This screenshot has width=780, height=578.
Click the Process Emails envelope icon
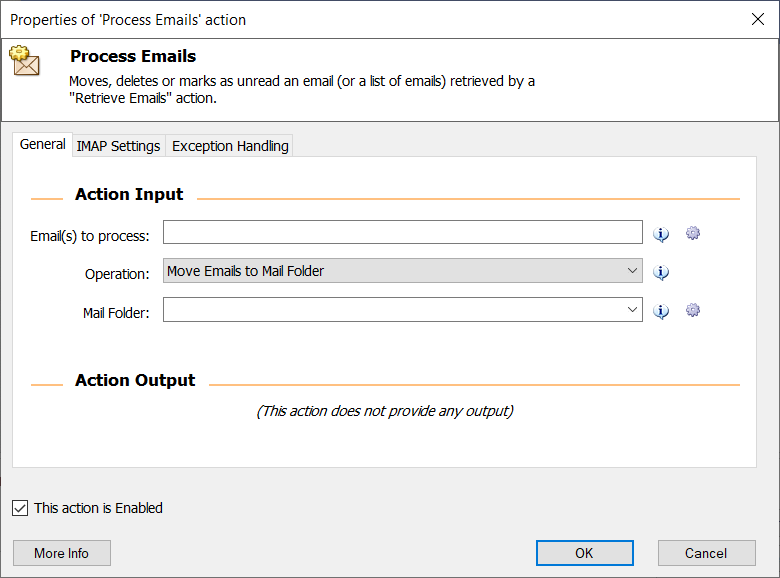24,61
